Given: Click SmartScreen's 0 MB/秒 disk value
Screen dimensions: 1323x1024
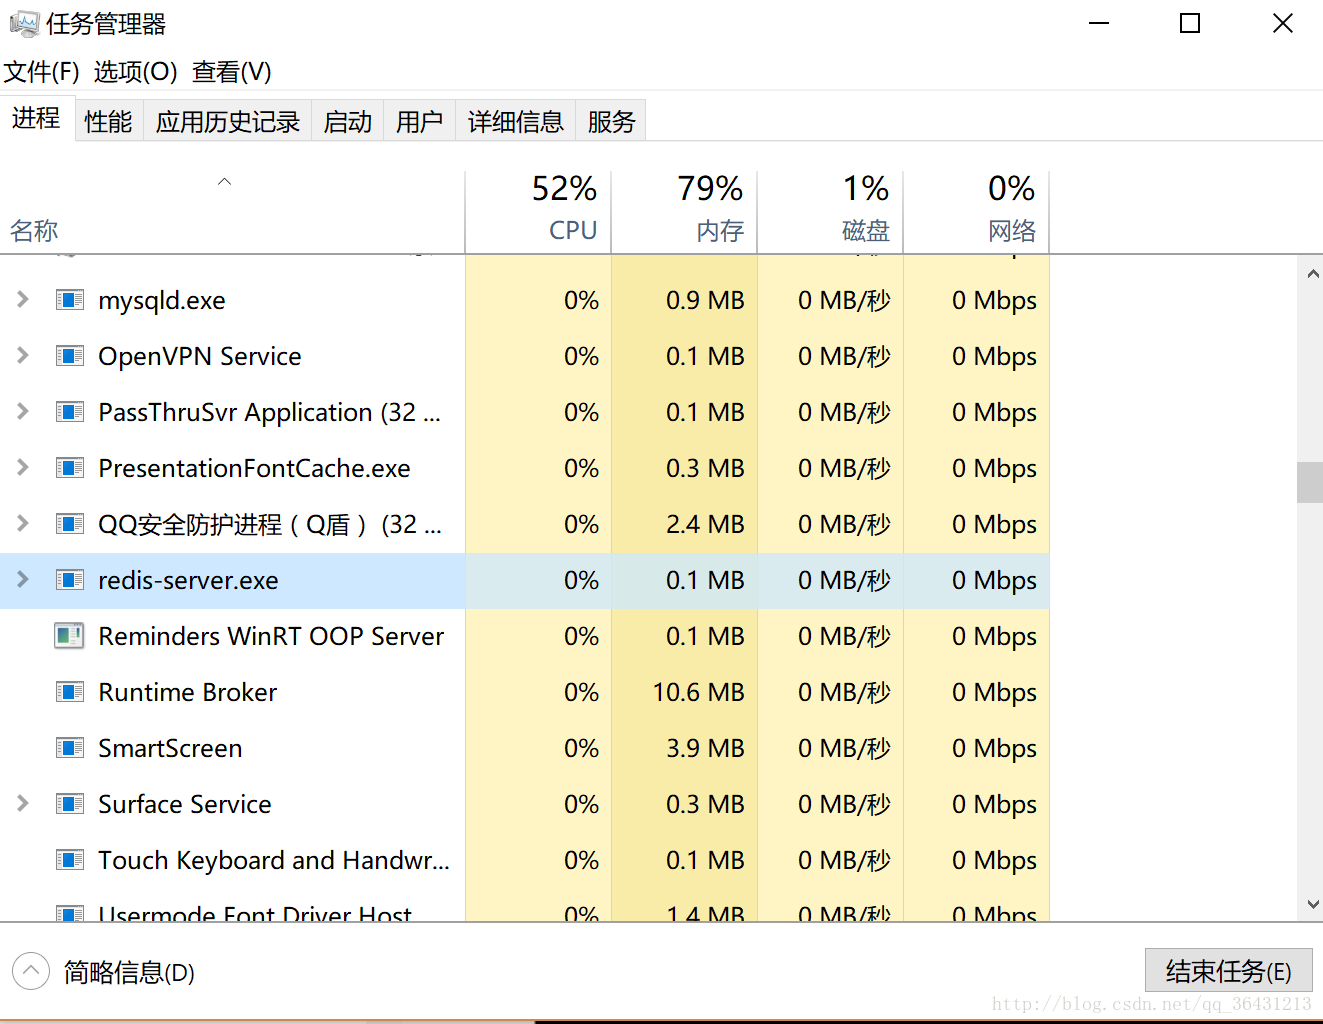Looking at the screenshot, I should tap(844, 748).
